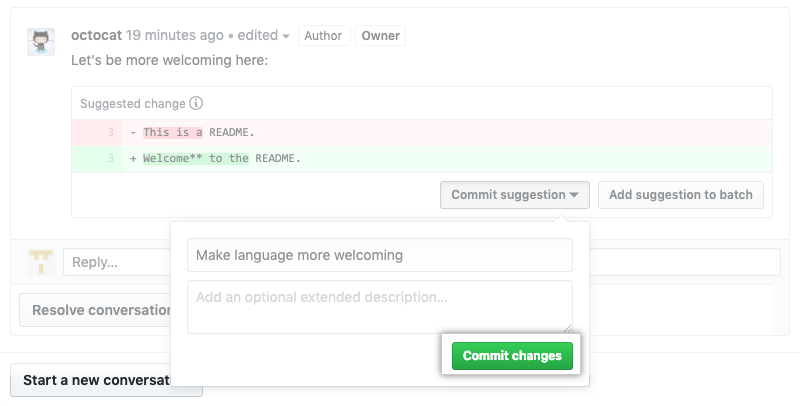Click the Start a new conversation button
Screen dimensions: 800x406
[95, 380]
